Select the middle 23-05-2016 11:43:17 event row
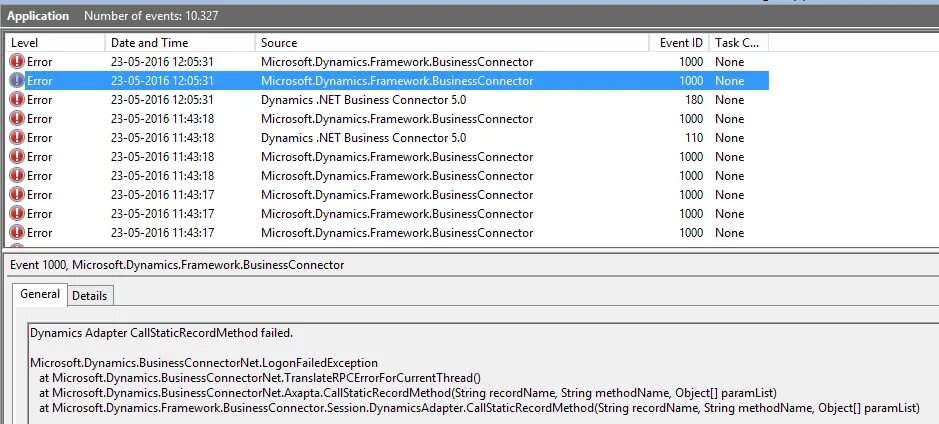This screenshot has width=939, height=424. 387,214
